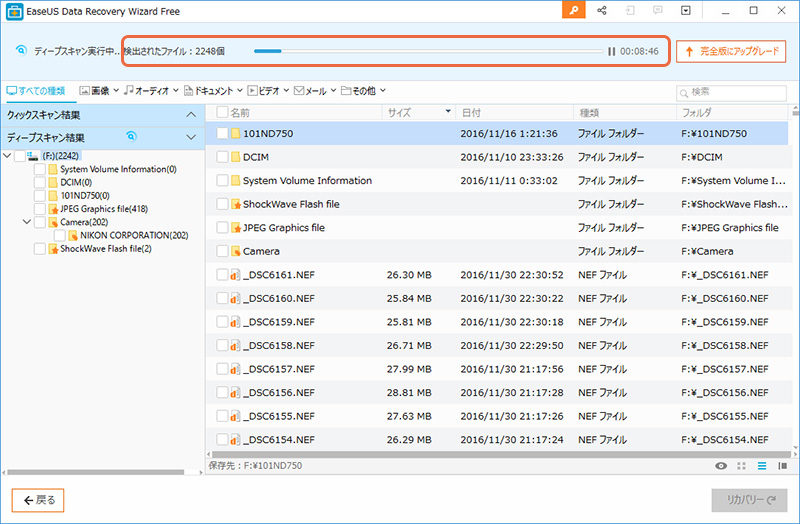Collapse the Camera(202) tree node

coord(27,222)
